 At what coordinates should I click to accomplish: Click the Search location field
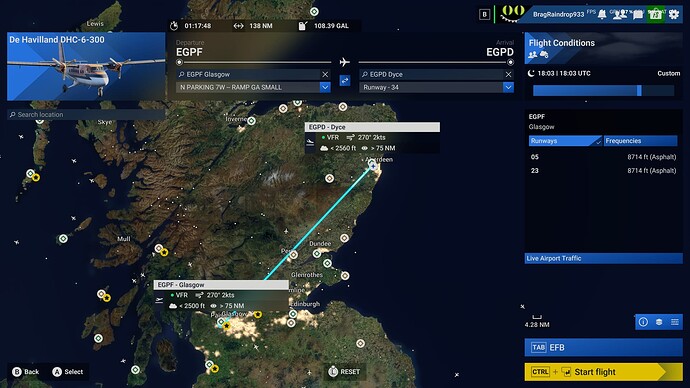tap(86, 114)
